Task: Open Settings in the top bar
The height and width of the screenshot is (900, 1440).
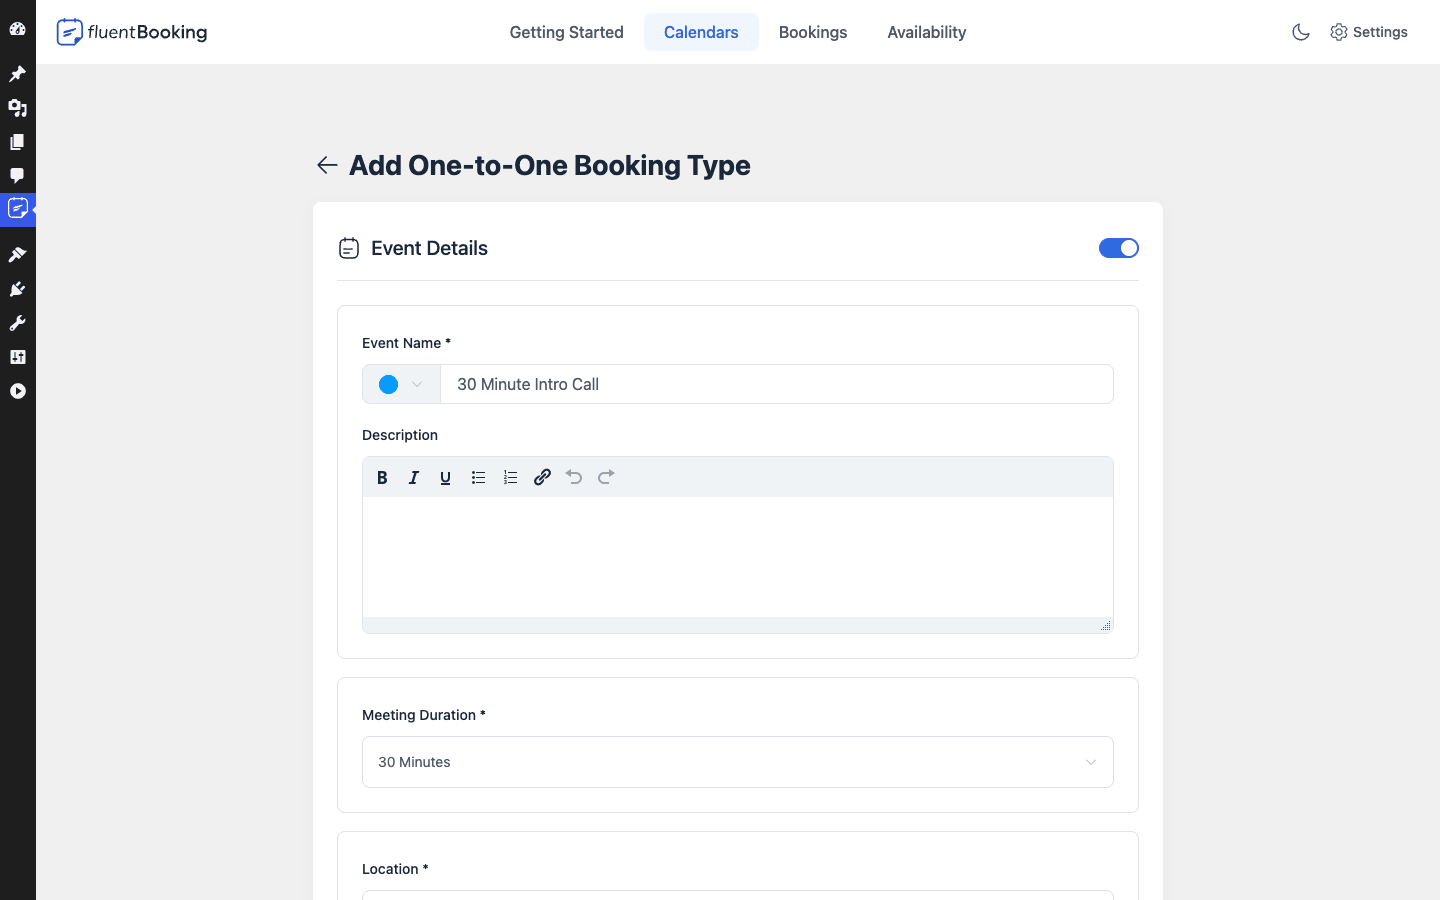Action: tap(1369, 32)
